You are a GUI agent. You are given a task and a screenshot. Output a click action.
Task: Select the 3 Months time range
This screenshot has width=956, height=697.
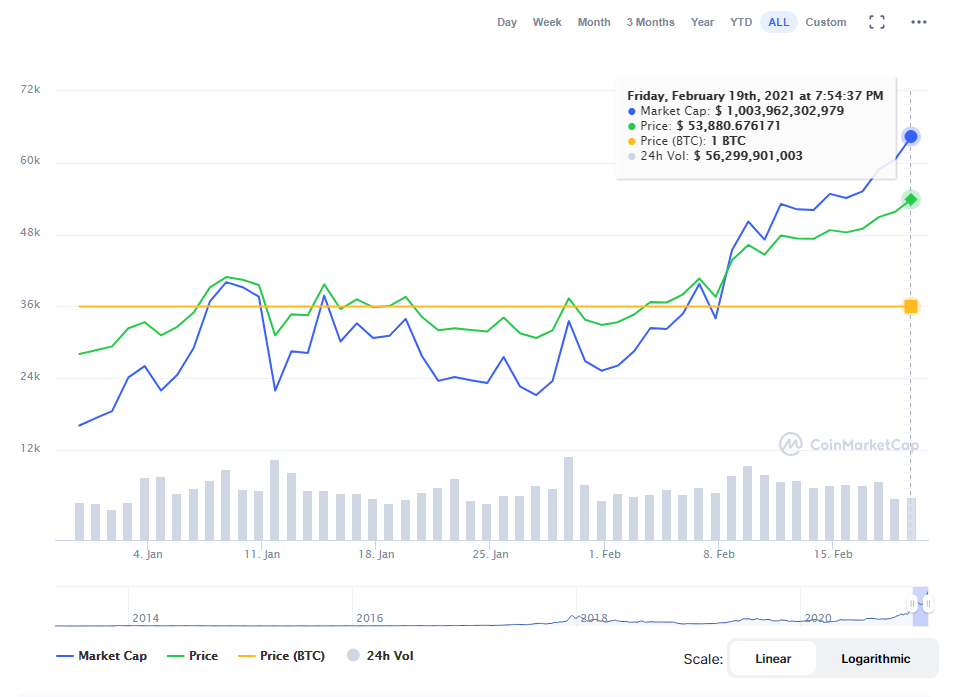(650, 22)
